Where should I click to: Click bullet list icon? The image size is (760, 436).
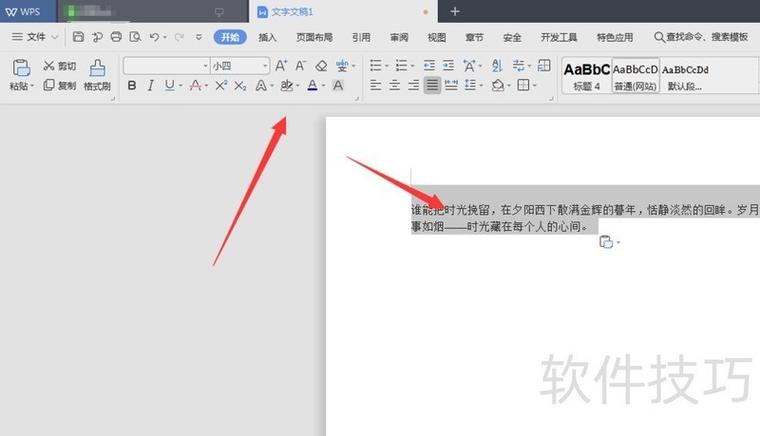point(376,65)
